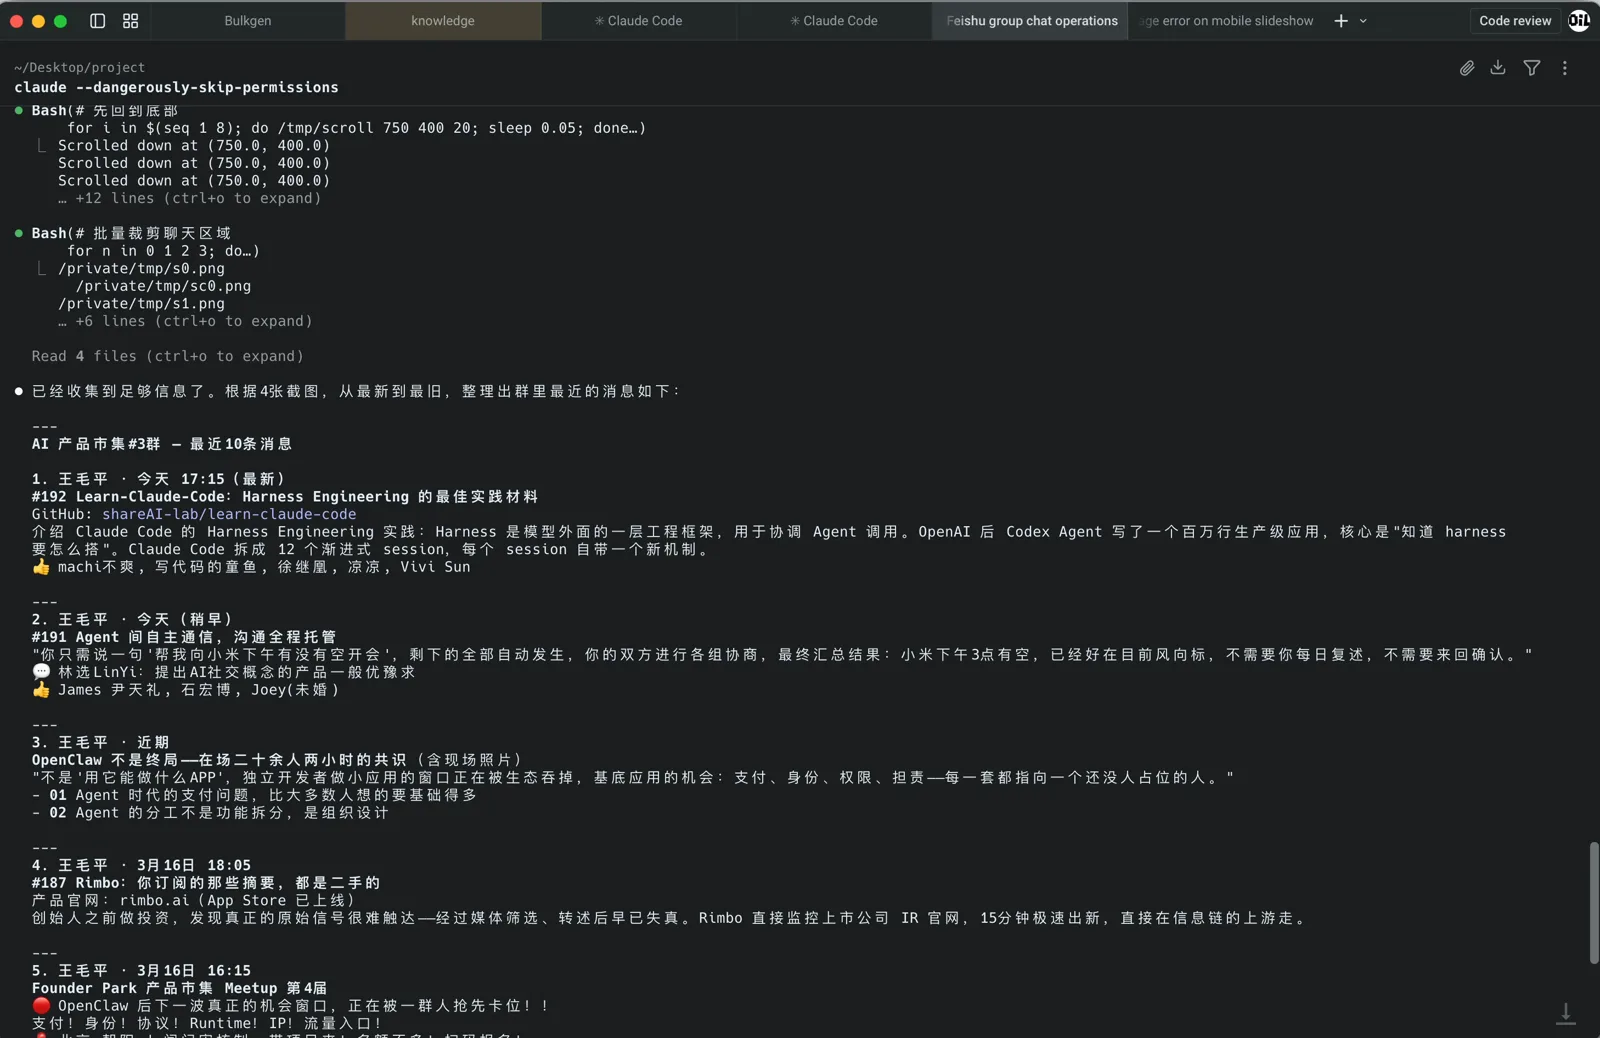Screen dimensions: 1600x1038
Task: Switch to the knowledge tab
Action: (x=443, y=21)
